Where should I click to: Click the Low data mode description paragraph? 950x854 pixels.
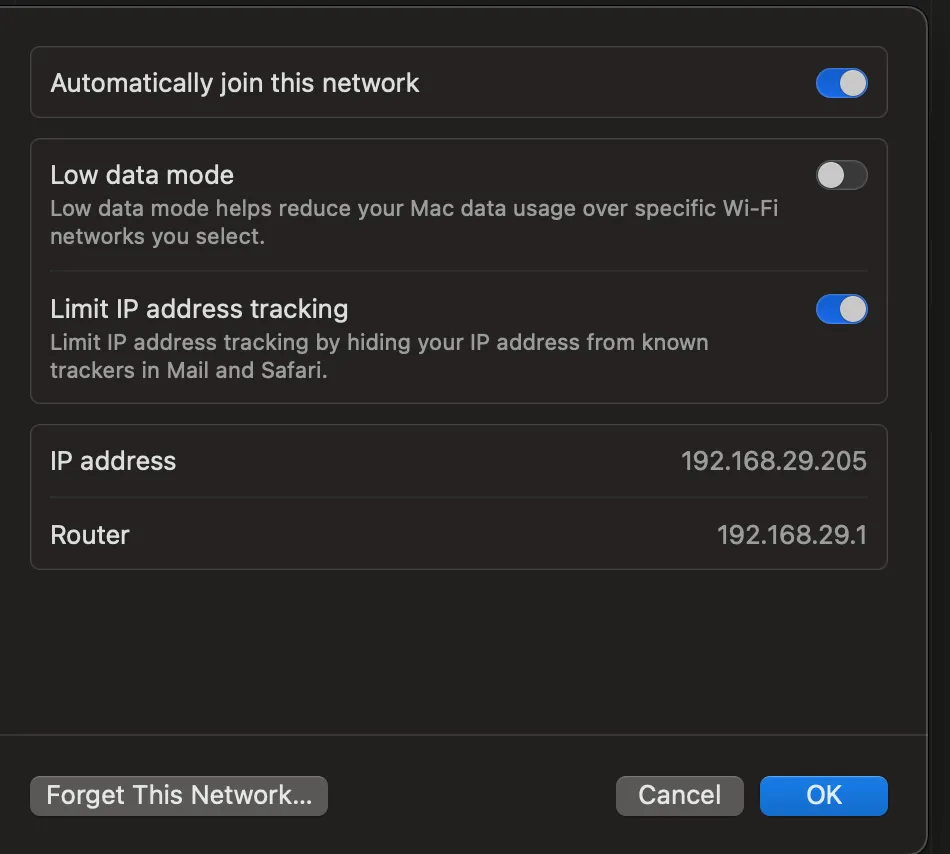pyautogui.click(x=413, y=223)
